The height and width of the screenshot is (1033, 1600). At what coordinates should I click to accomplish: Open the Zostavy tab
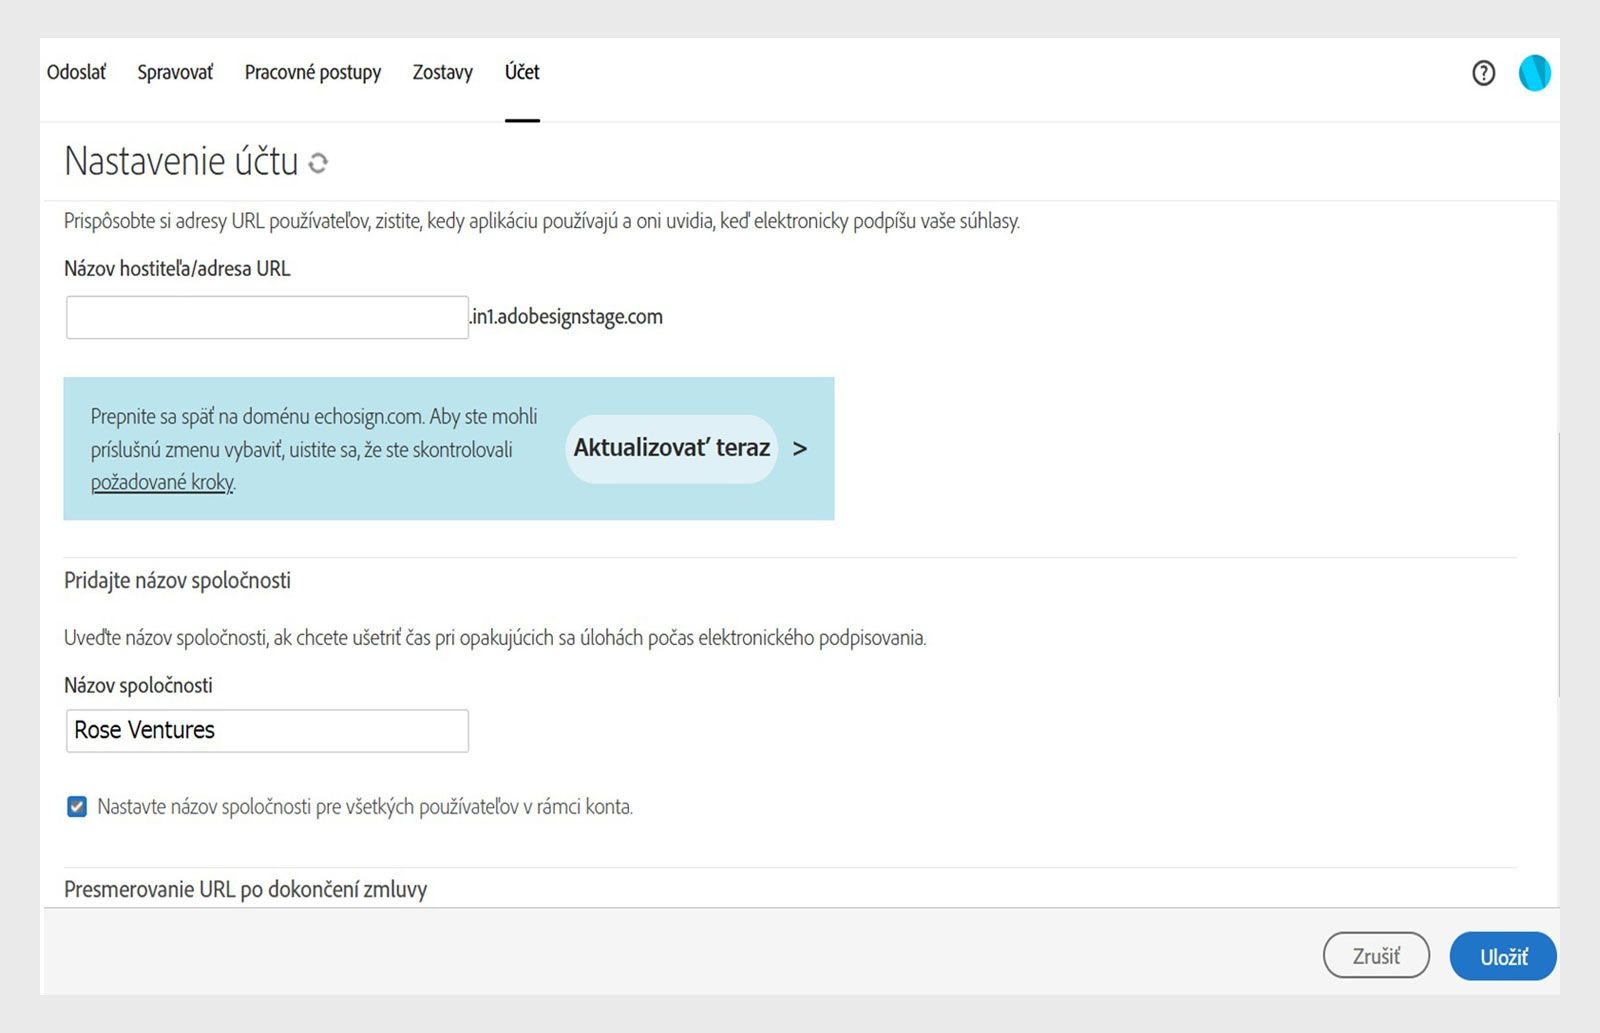coord(442,72)
